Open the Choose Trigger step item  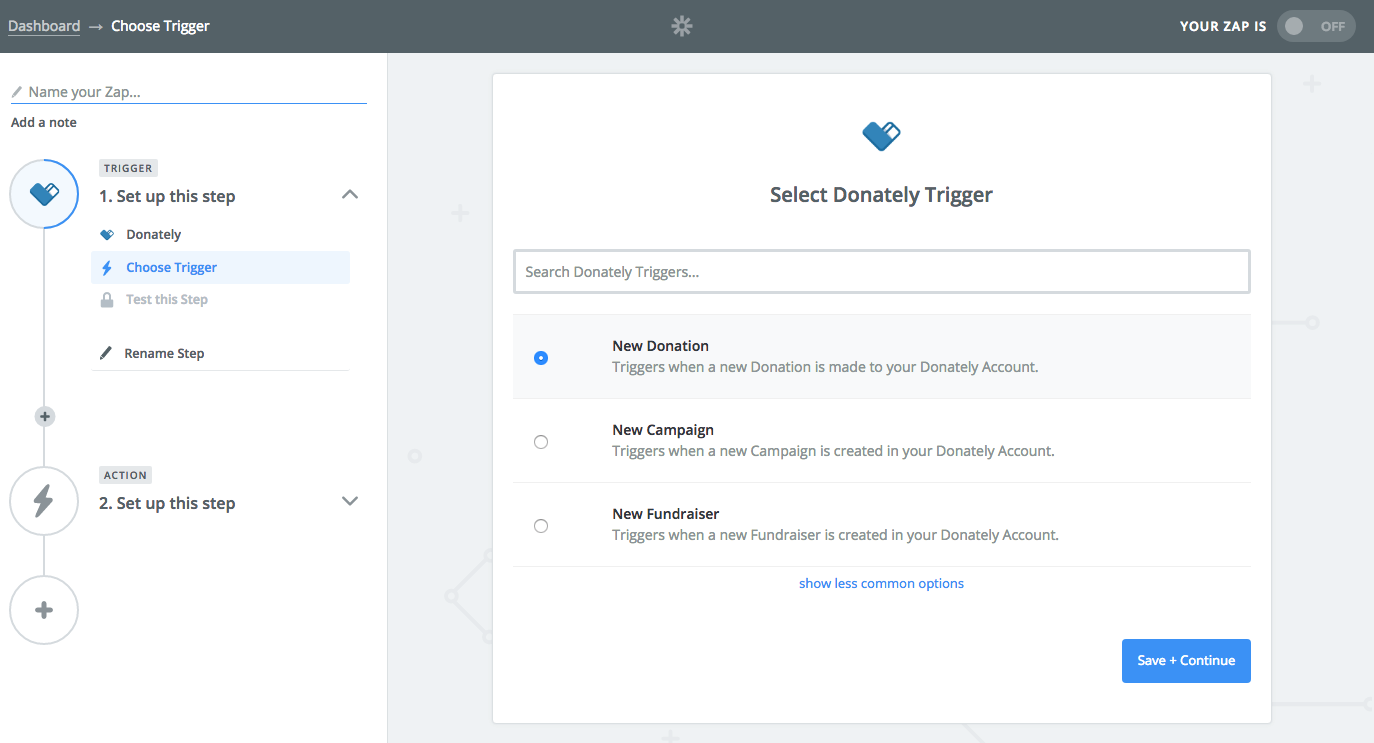point(220,267)
